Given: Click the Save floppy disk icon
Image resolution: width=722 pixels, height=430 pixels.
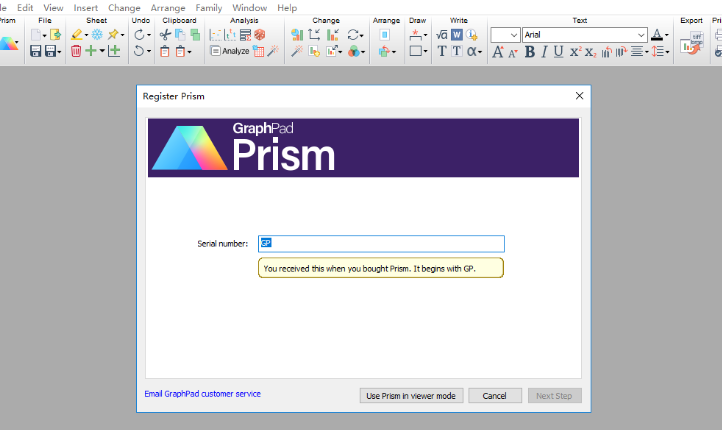Looking at the screenshot, I should pos(35,51).
